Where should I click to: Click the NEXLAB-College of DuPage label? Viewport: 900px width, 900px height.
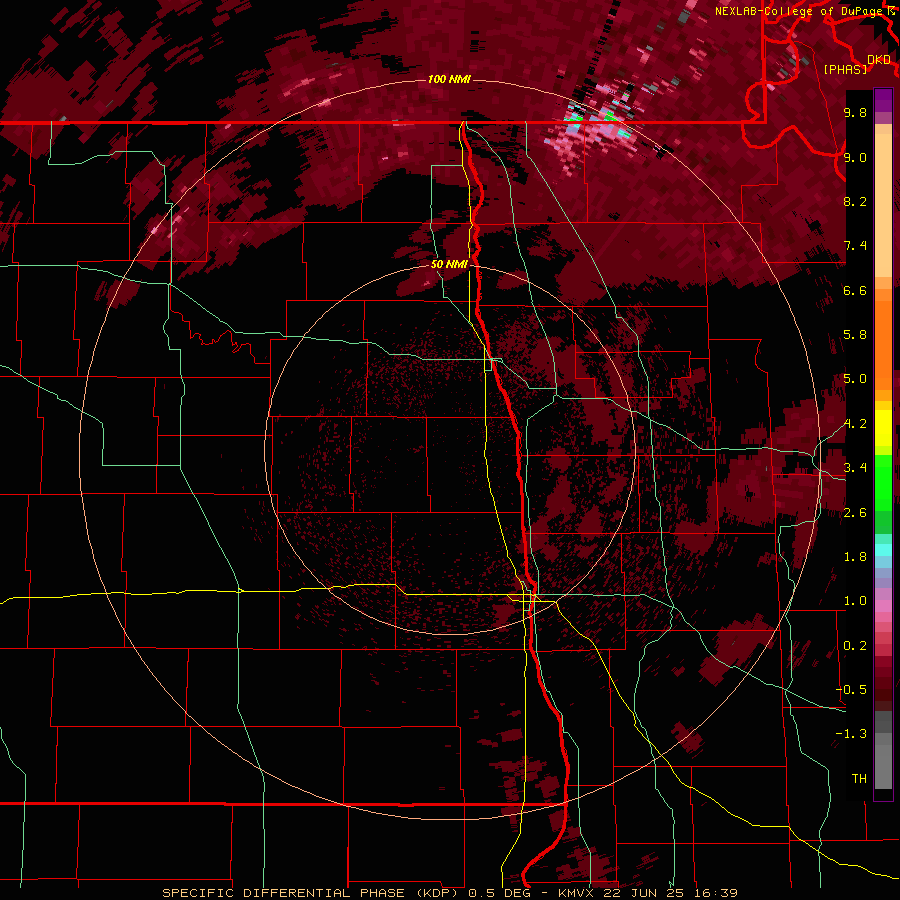click(798, 11)
